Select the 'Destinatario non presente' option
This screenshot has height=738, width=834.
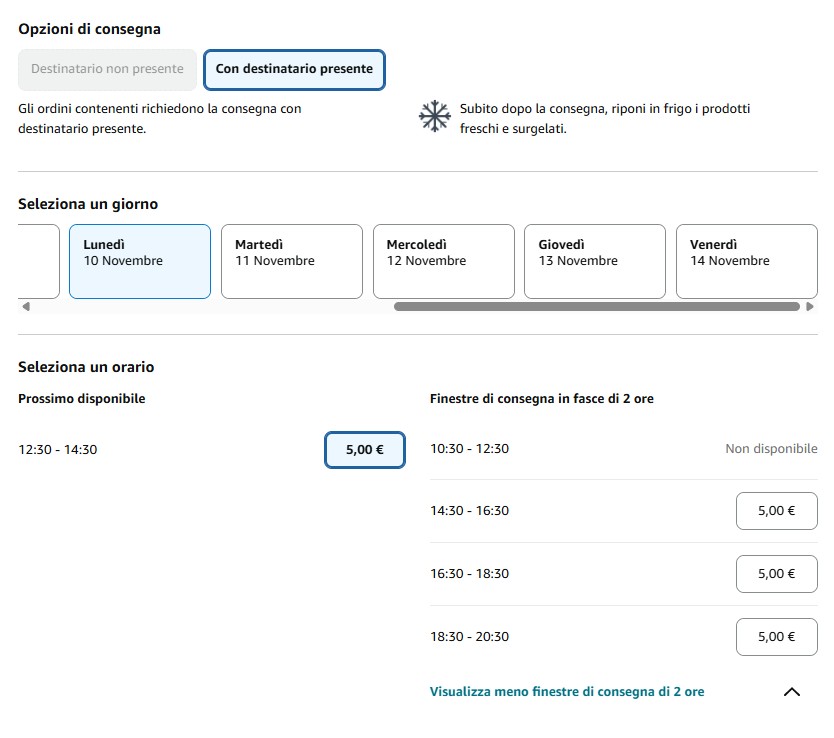pyautogui.click(x=107, y=70)
